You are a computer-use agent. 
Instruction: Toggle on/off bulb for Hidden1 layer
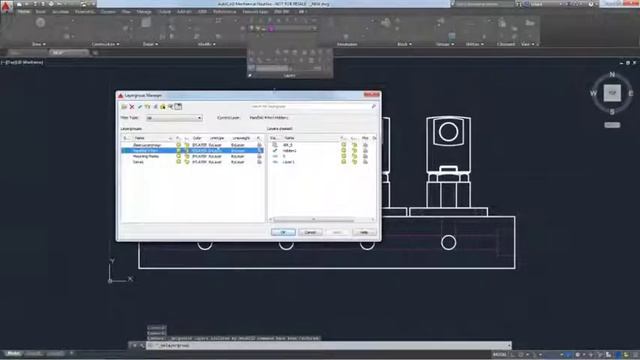[x=344, y=151]
